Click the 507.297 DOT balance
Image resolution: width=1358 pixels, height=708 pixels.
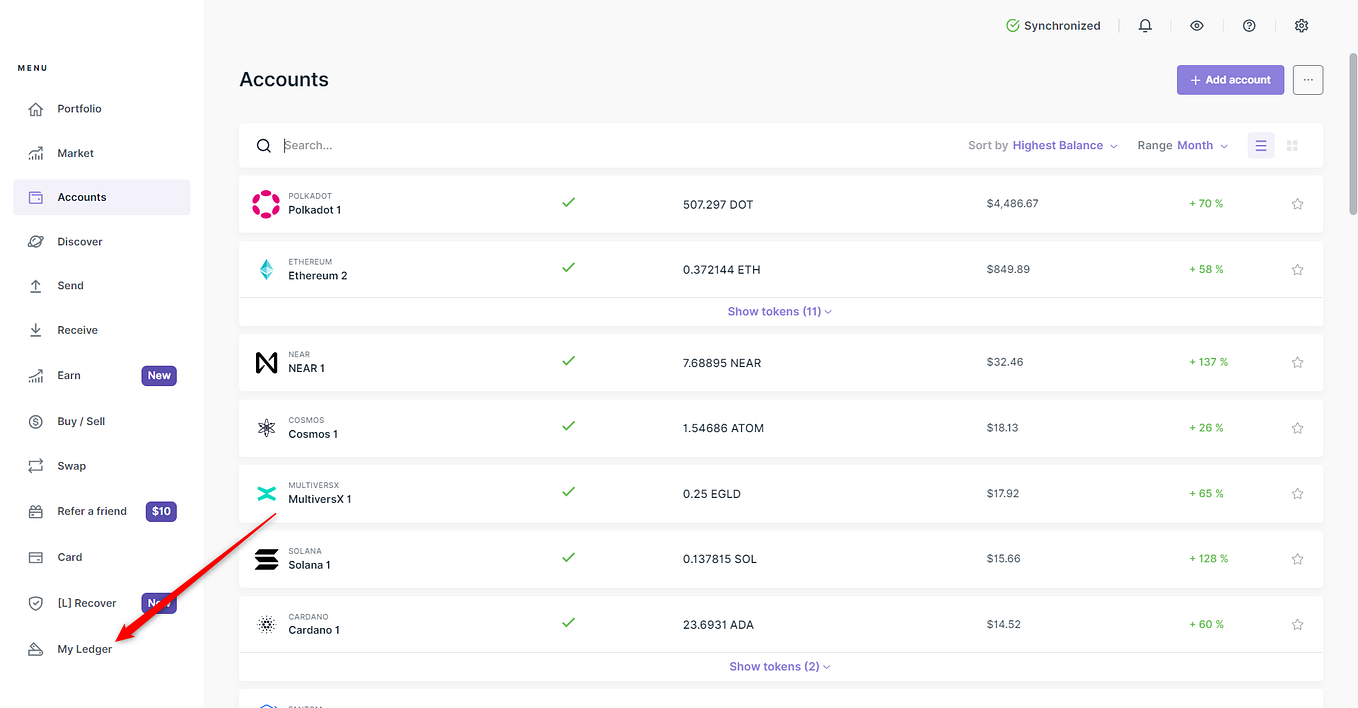coord(718,205)
